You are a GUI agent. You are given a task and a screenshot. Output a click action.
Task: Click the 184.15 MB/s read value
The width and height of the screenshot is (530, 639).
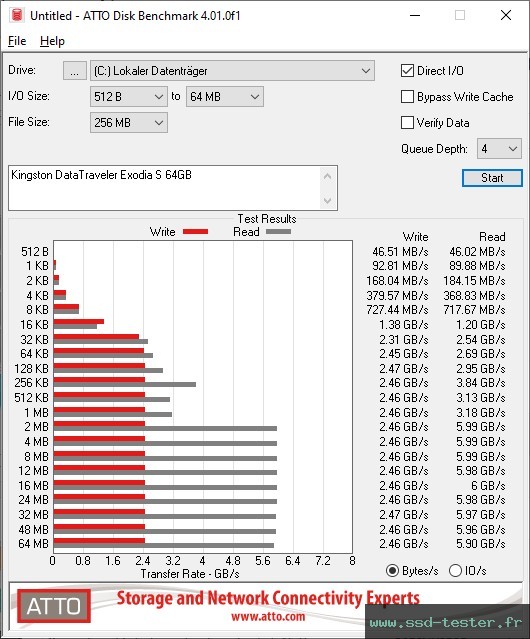point(475,281)
